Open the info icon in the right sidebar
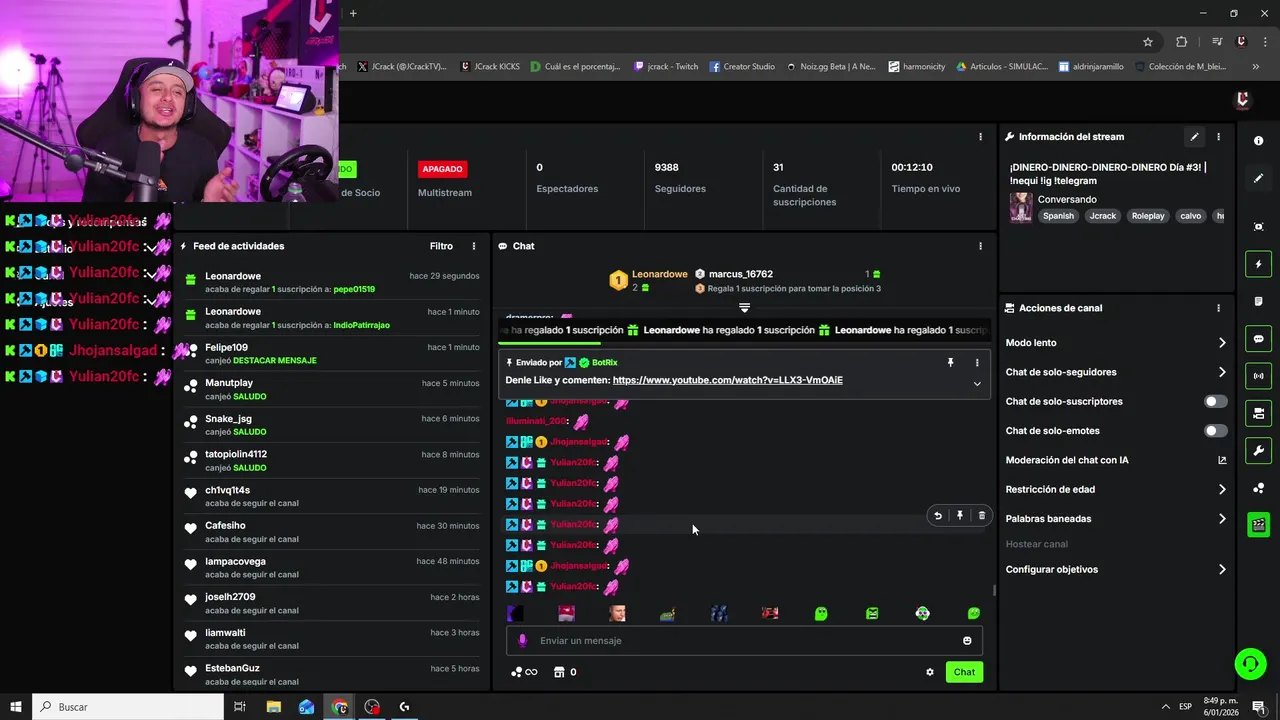The image size is (1280, 720). (x=1258, y=141)
